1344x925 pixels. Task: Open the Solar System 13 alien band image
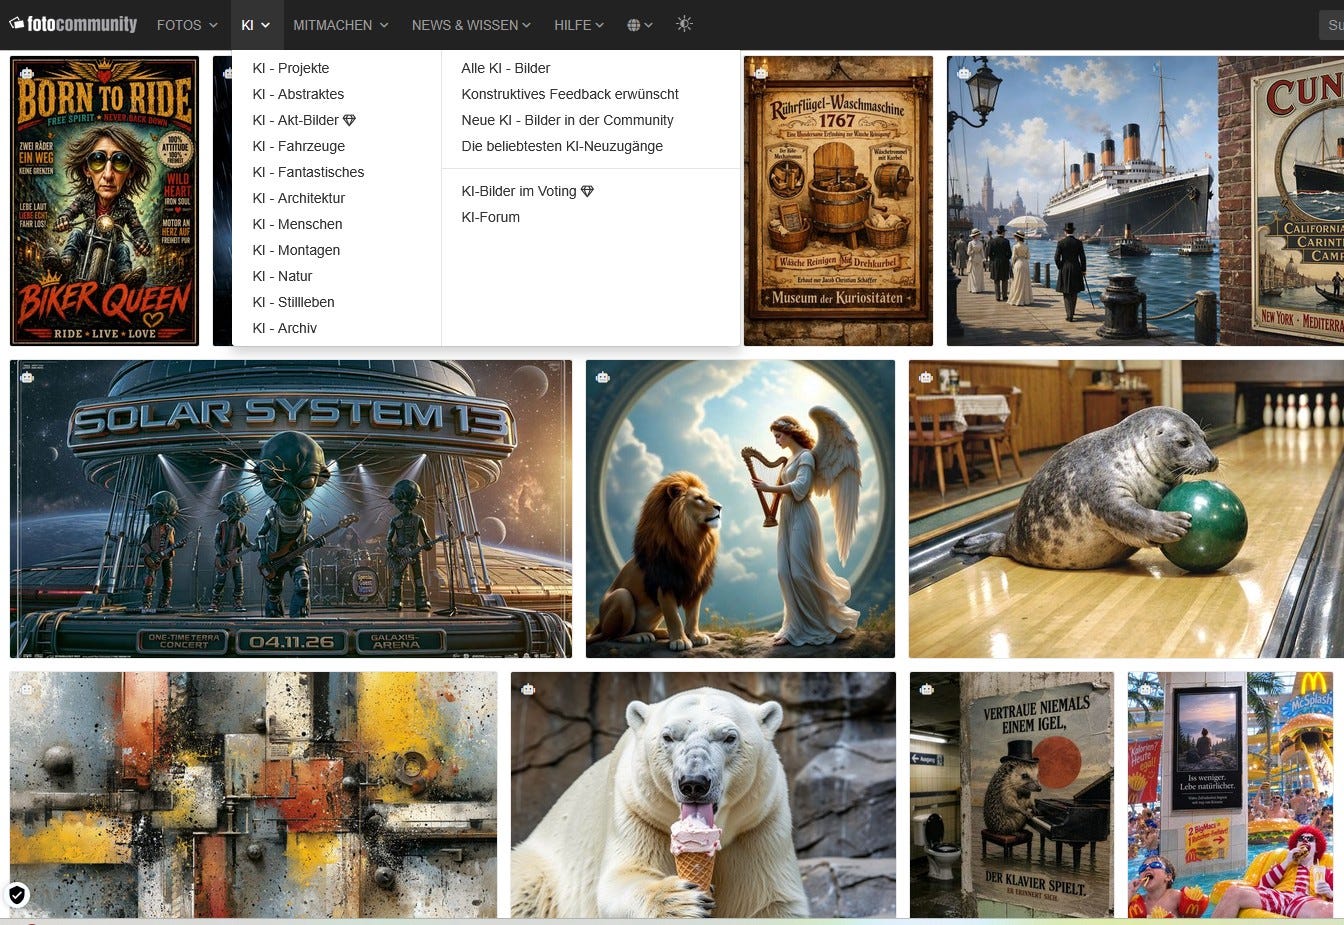291,509
